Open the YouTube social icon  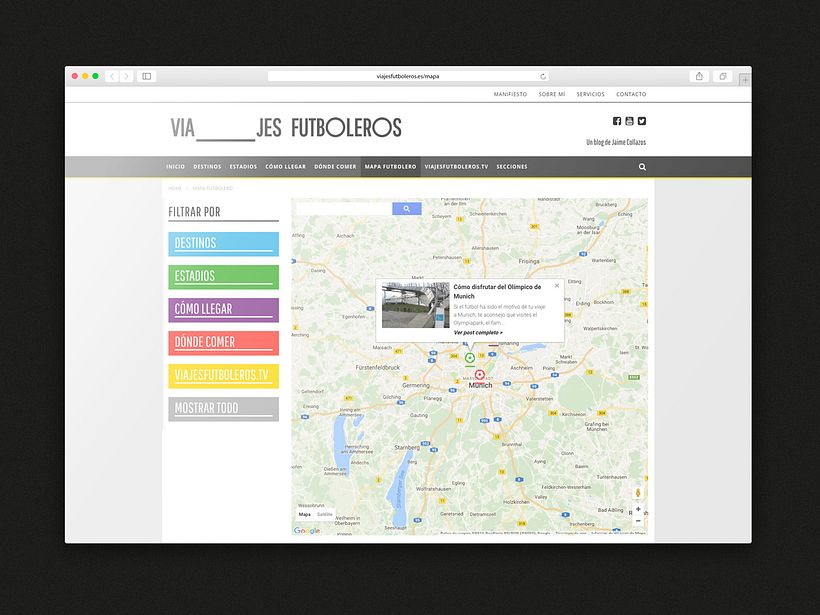[629, 121]
